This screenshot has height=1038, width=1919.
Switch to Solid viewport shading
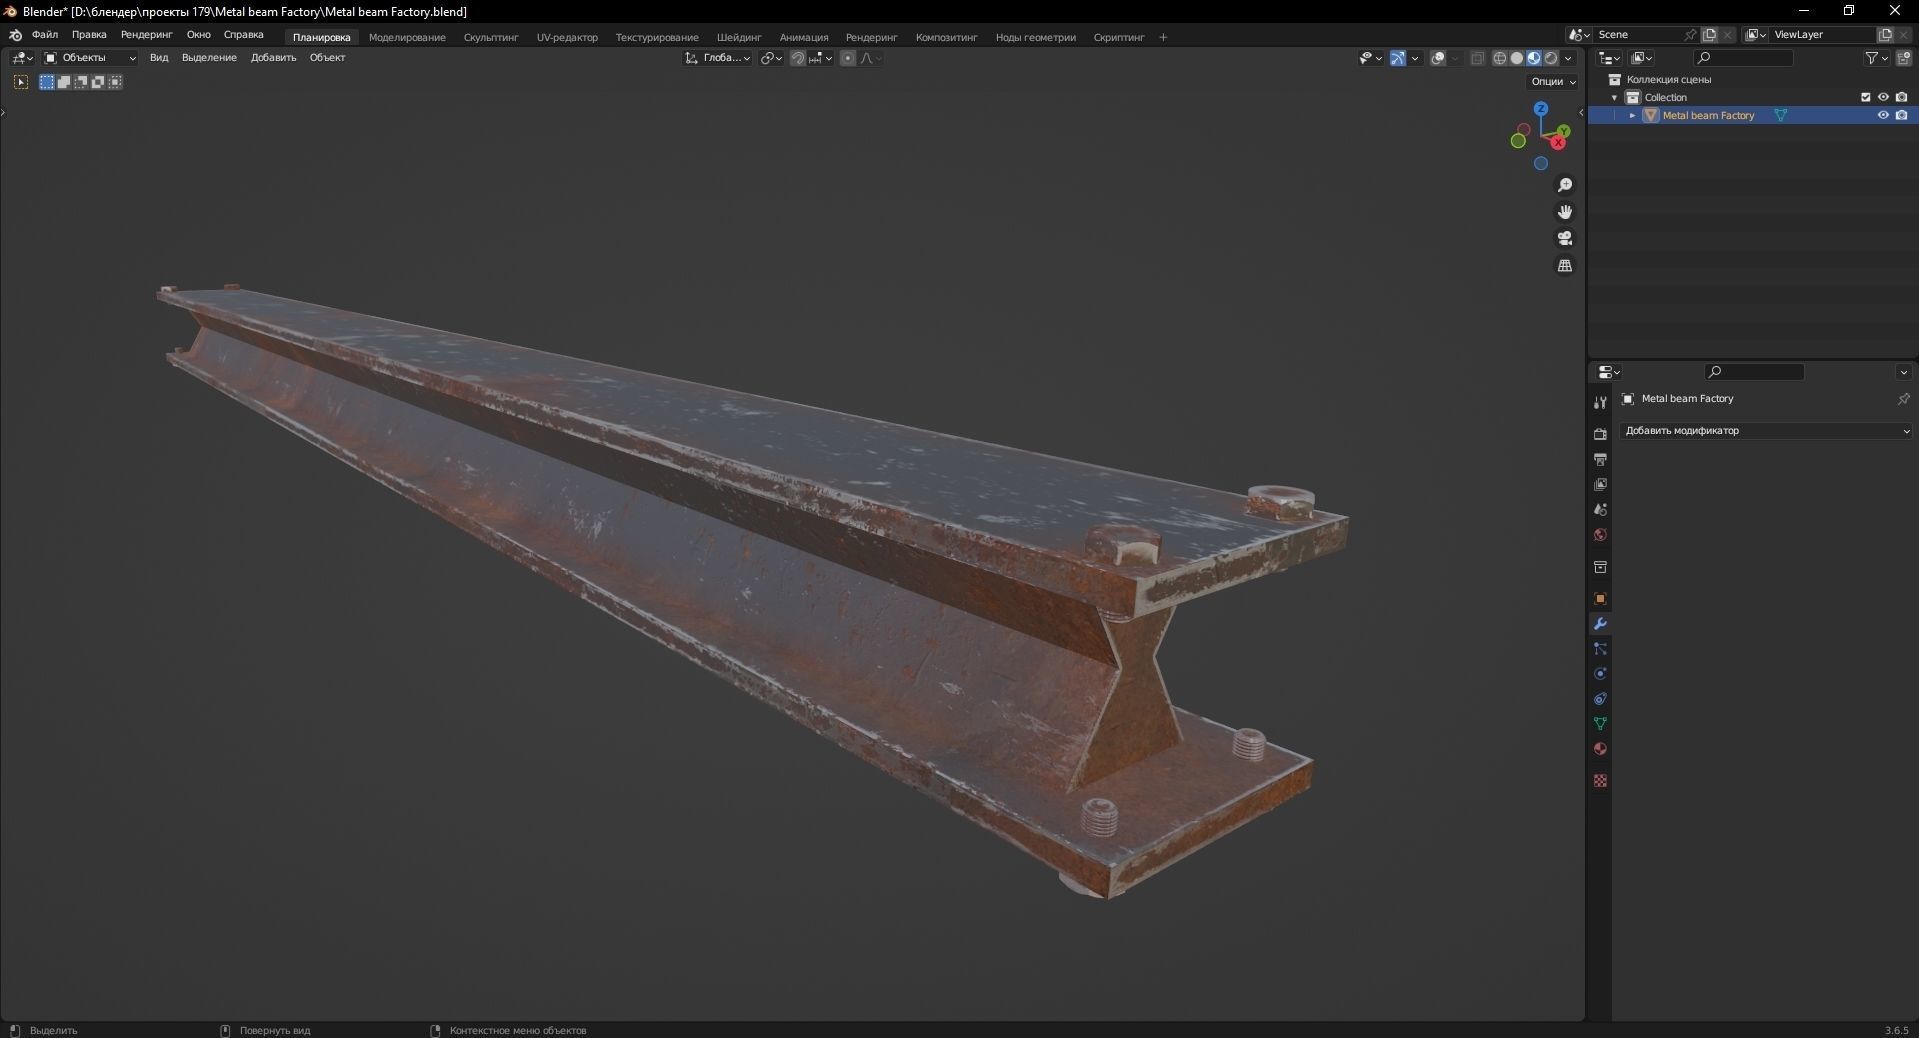pos(1517,58)
